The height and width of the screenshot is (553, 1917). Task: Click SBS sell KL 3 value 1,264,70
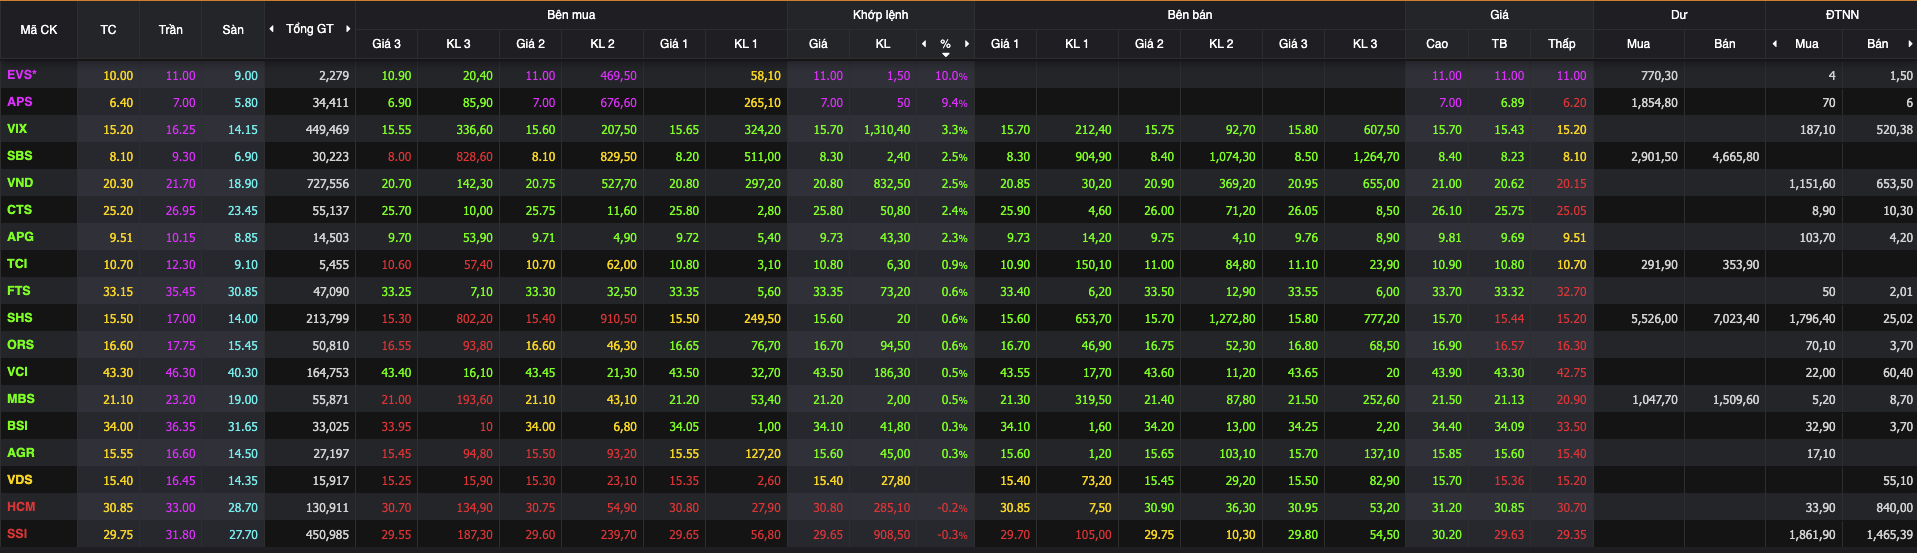[1376, 157]
